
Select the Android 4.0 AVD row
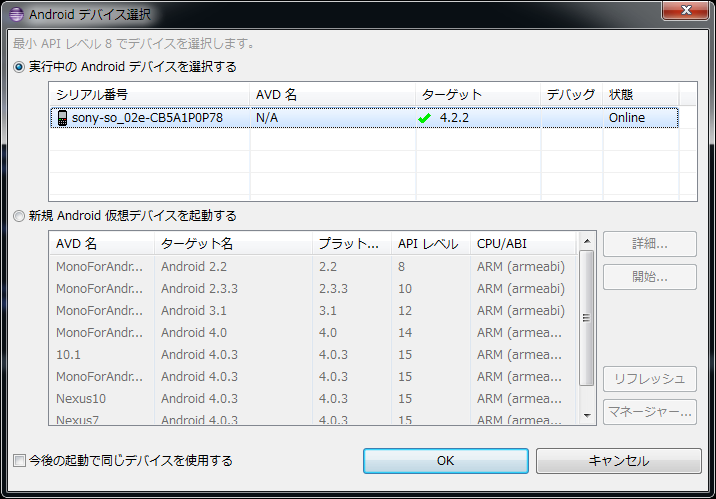click(x=313, y=332)
